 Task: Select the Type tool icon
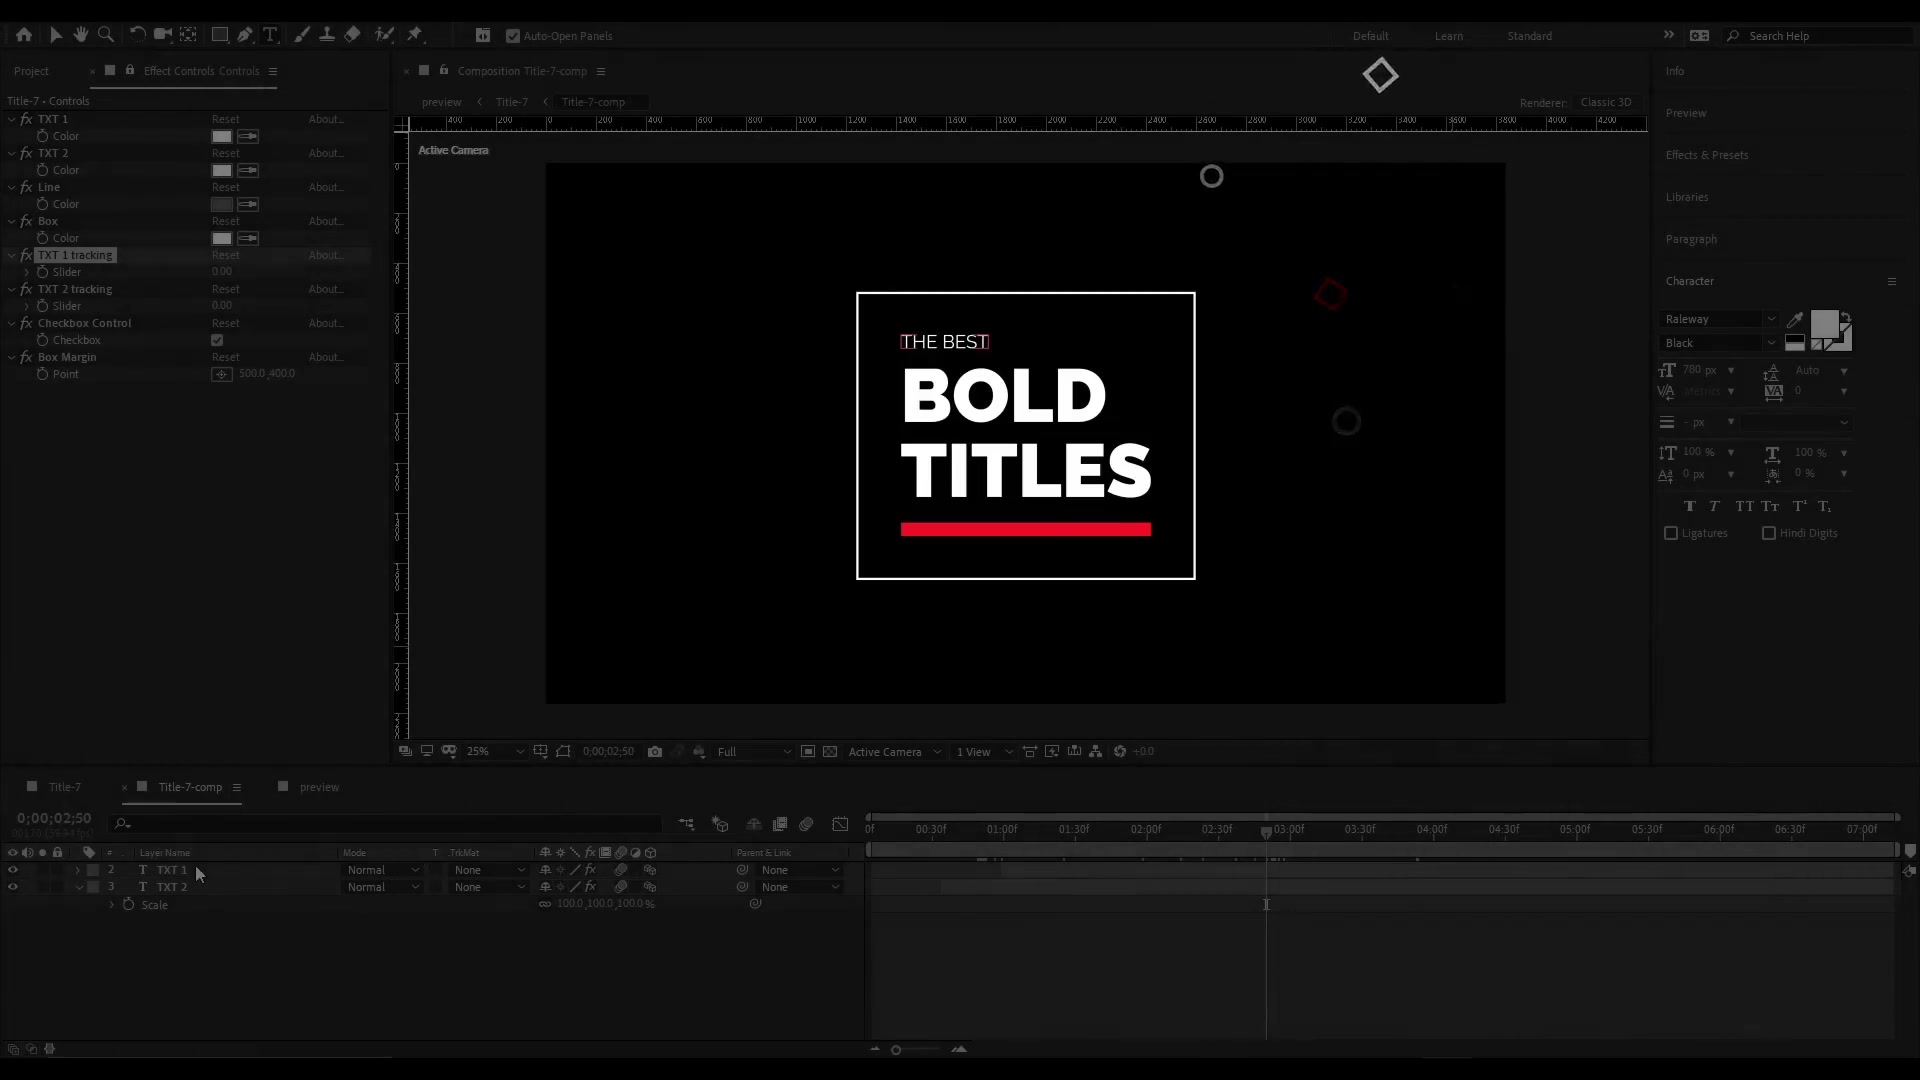point(270,36)
